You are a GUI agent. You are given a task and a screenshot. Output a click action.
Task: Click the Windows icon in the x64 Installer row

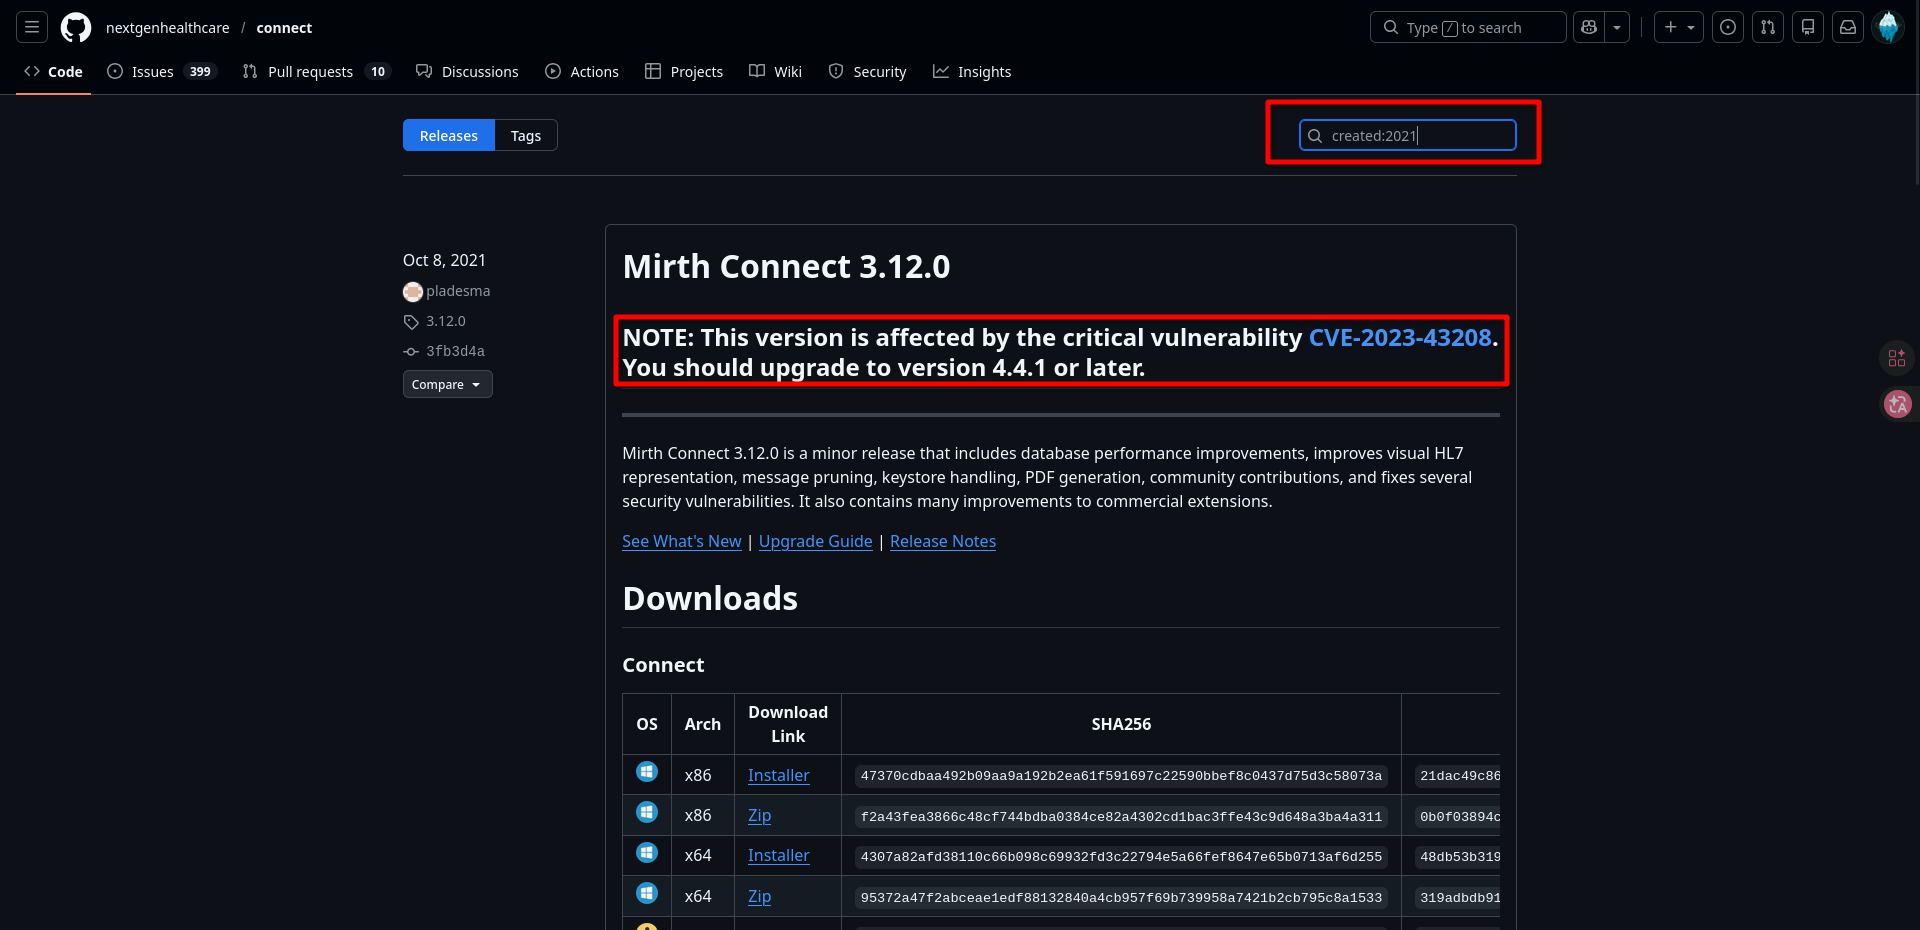[647, 852]
